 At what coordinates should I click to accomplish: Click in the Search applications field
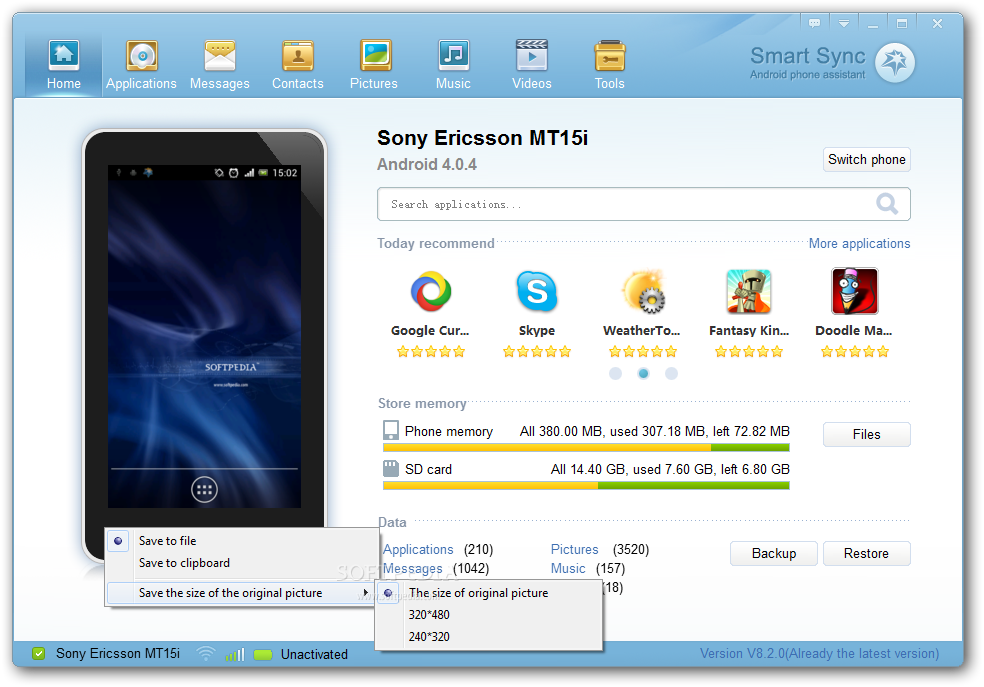point(643,204)
